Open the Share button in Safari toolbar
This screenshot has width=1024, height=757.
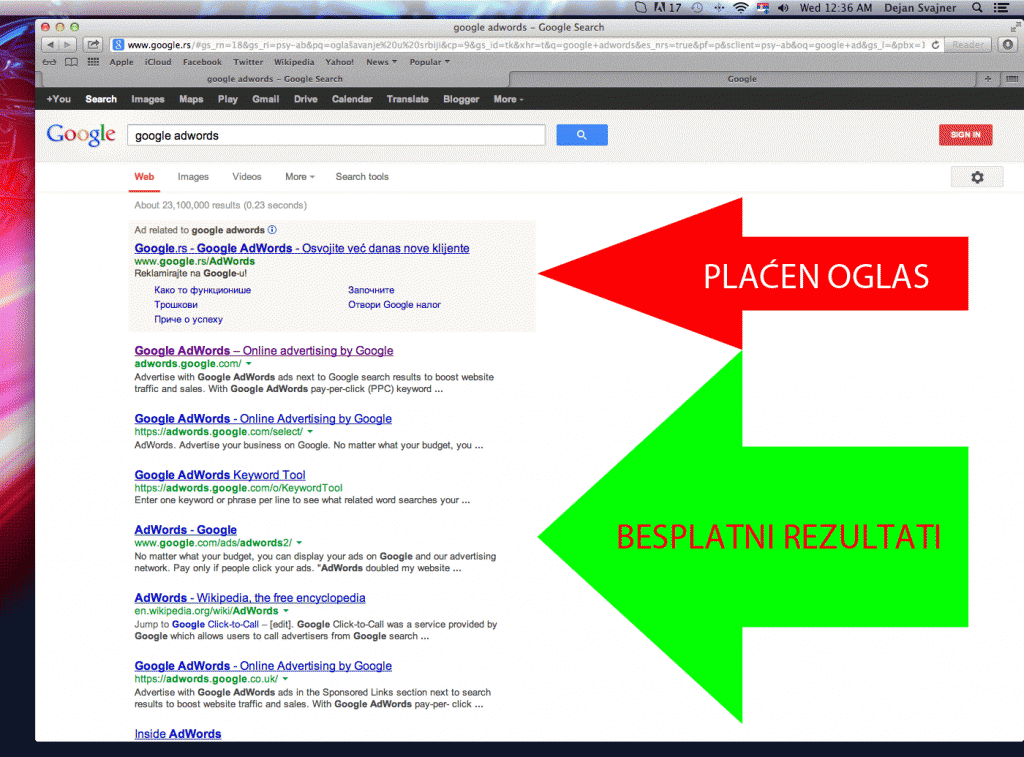(93, 44)
